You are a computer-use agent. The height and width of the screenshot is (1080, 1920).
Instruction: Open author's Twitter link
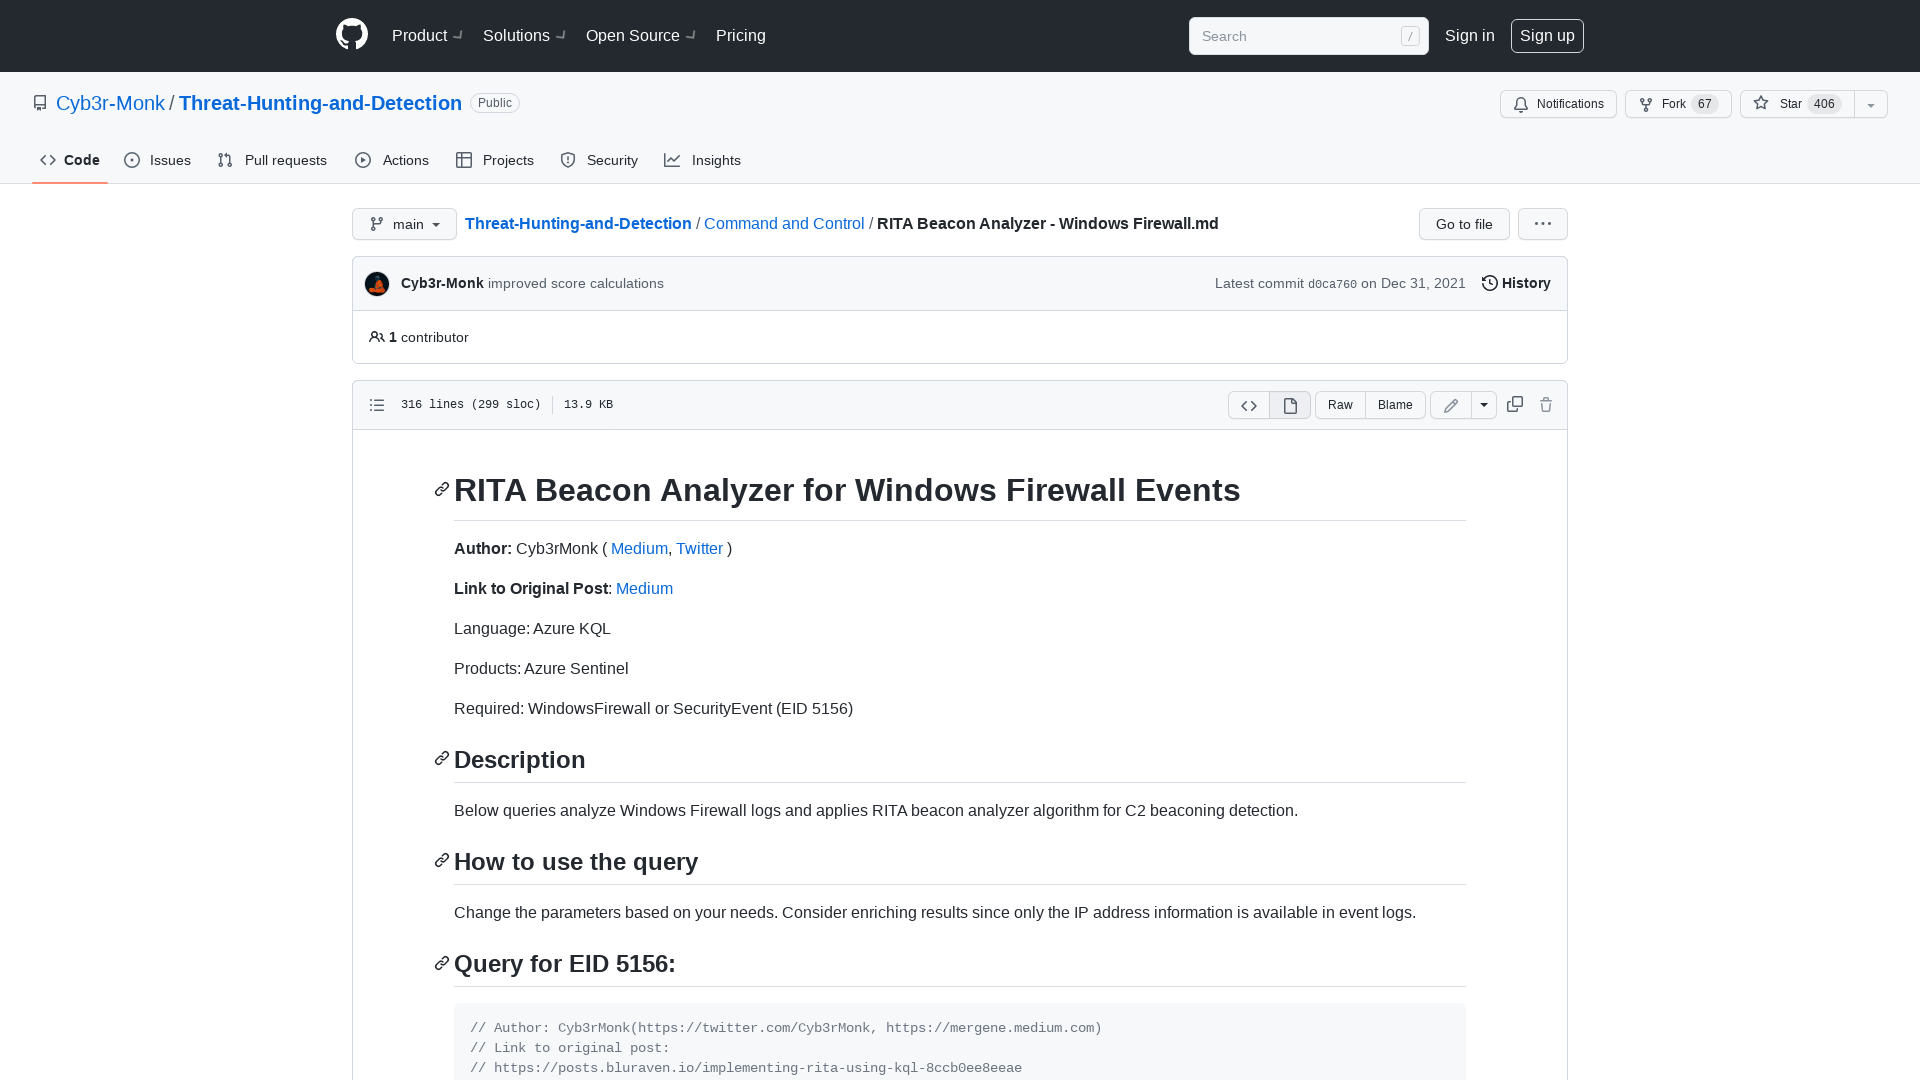(699, 548)
